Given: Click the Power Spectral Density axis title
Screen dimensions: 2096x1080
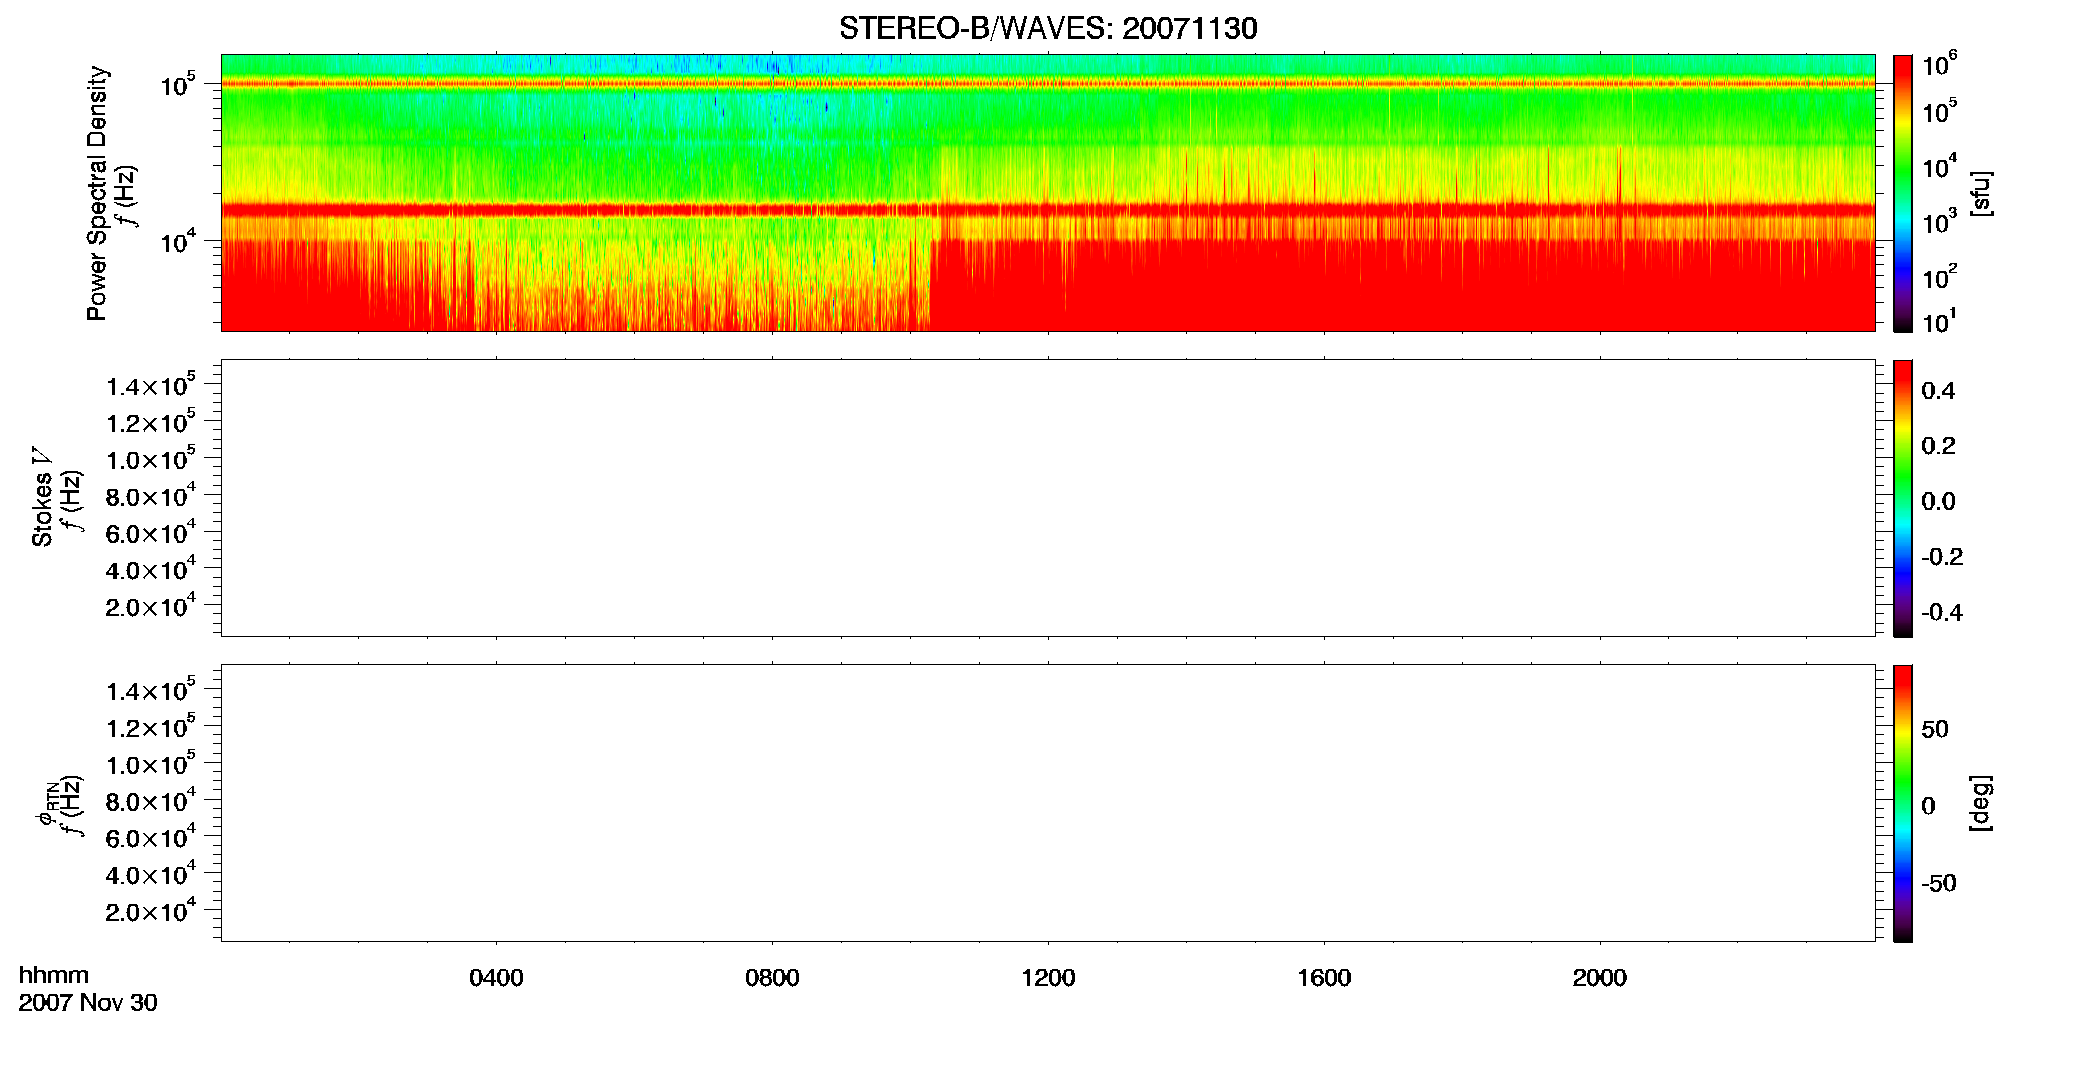Looking at the screenshot, I should 97,193.
